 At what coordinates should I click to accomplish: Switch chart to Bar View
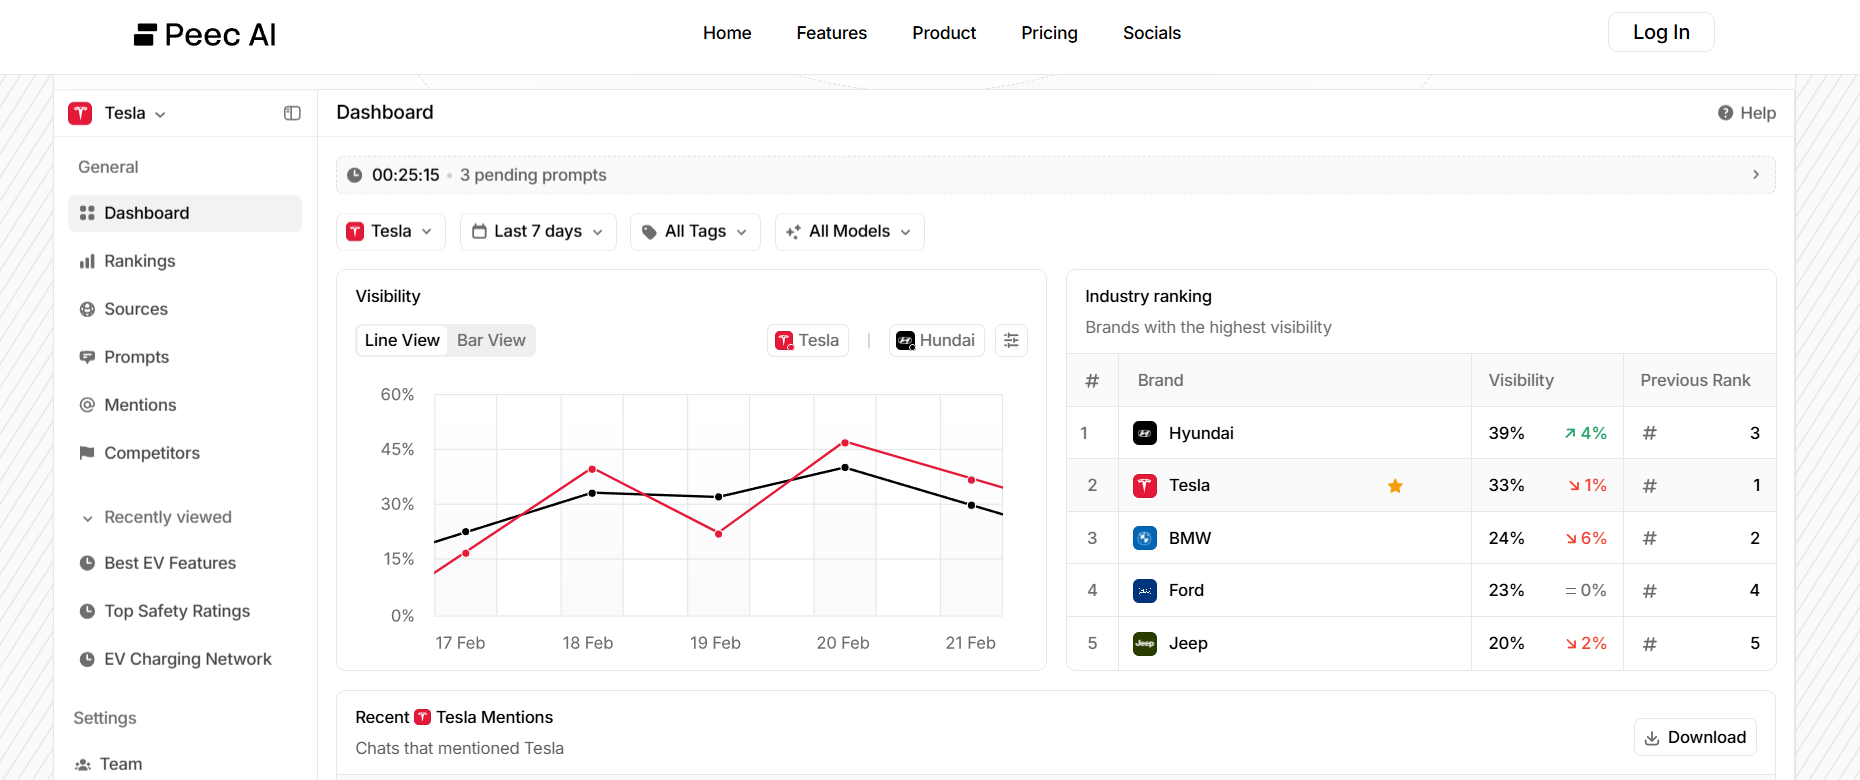491,340
